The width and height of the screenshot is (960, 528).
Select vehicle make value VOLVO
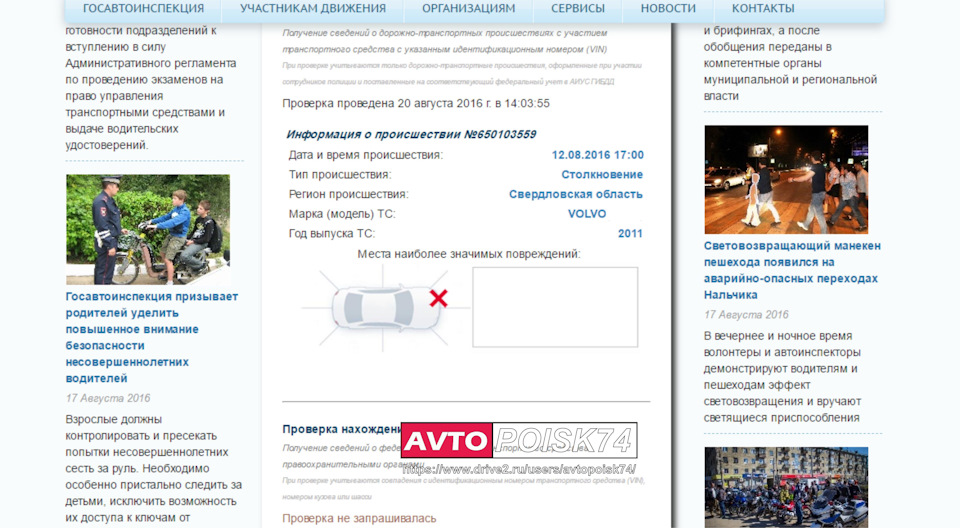click(587, 214)
